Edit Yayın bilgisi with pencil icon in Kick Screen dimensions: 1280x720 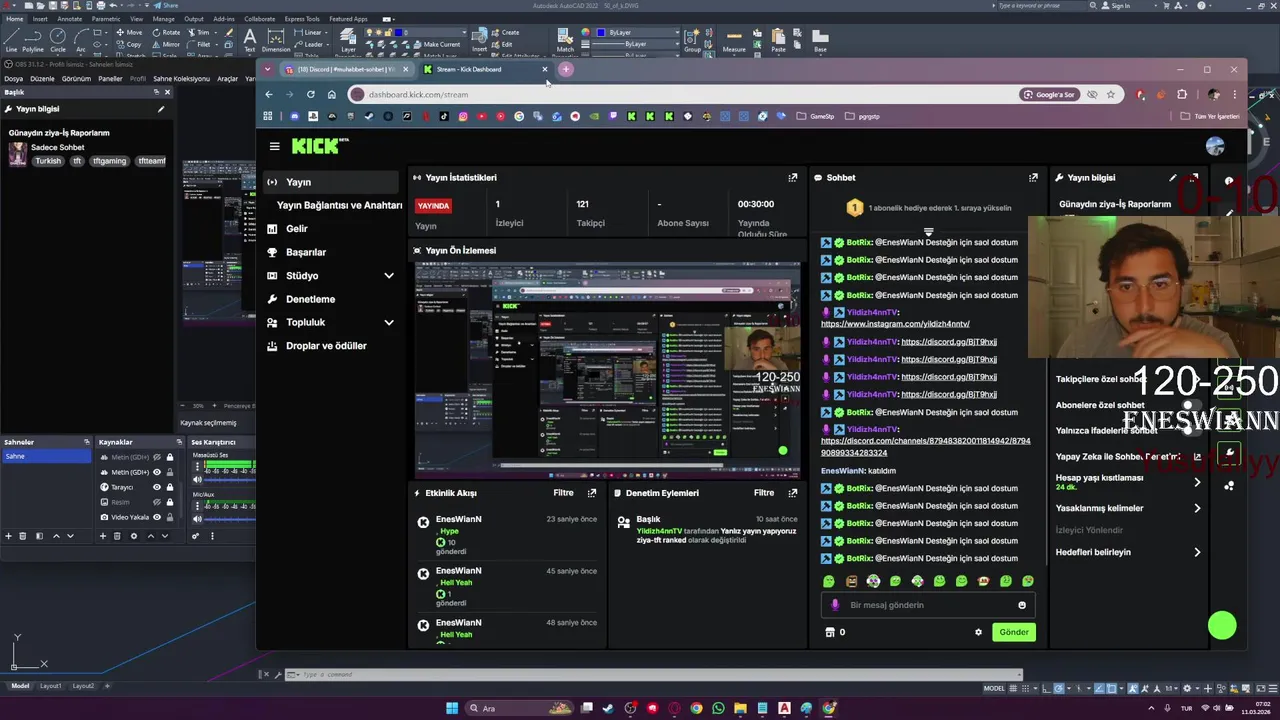(1173, 177)
